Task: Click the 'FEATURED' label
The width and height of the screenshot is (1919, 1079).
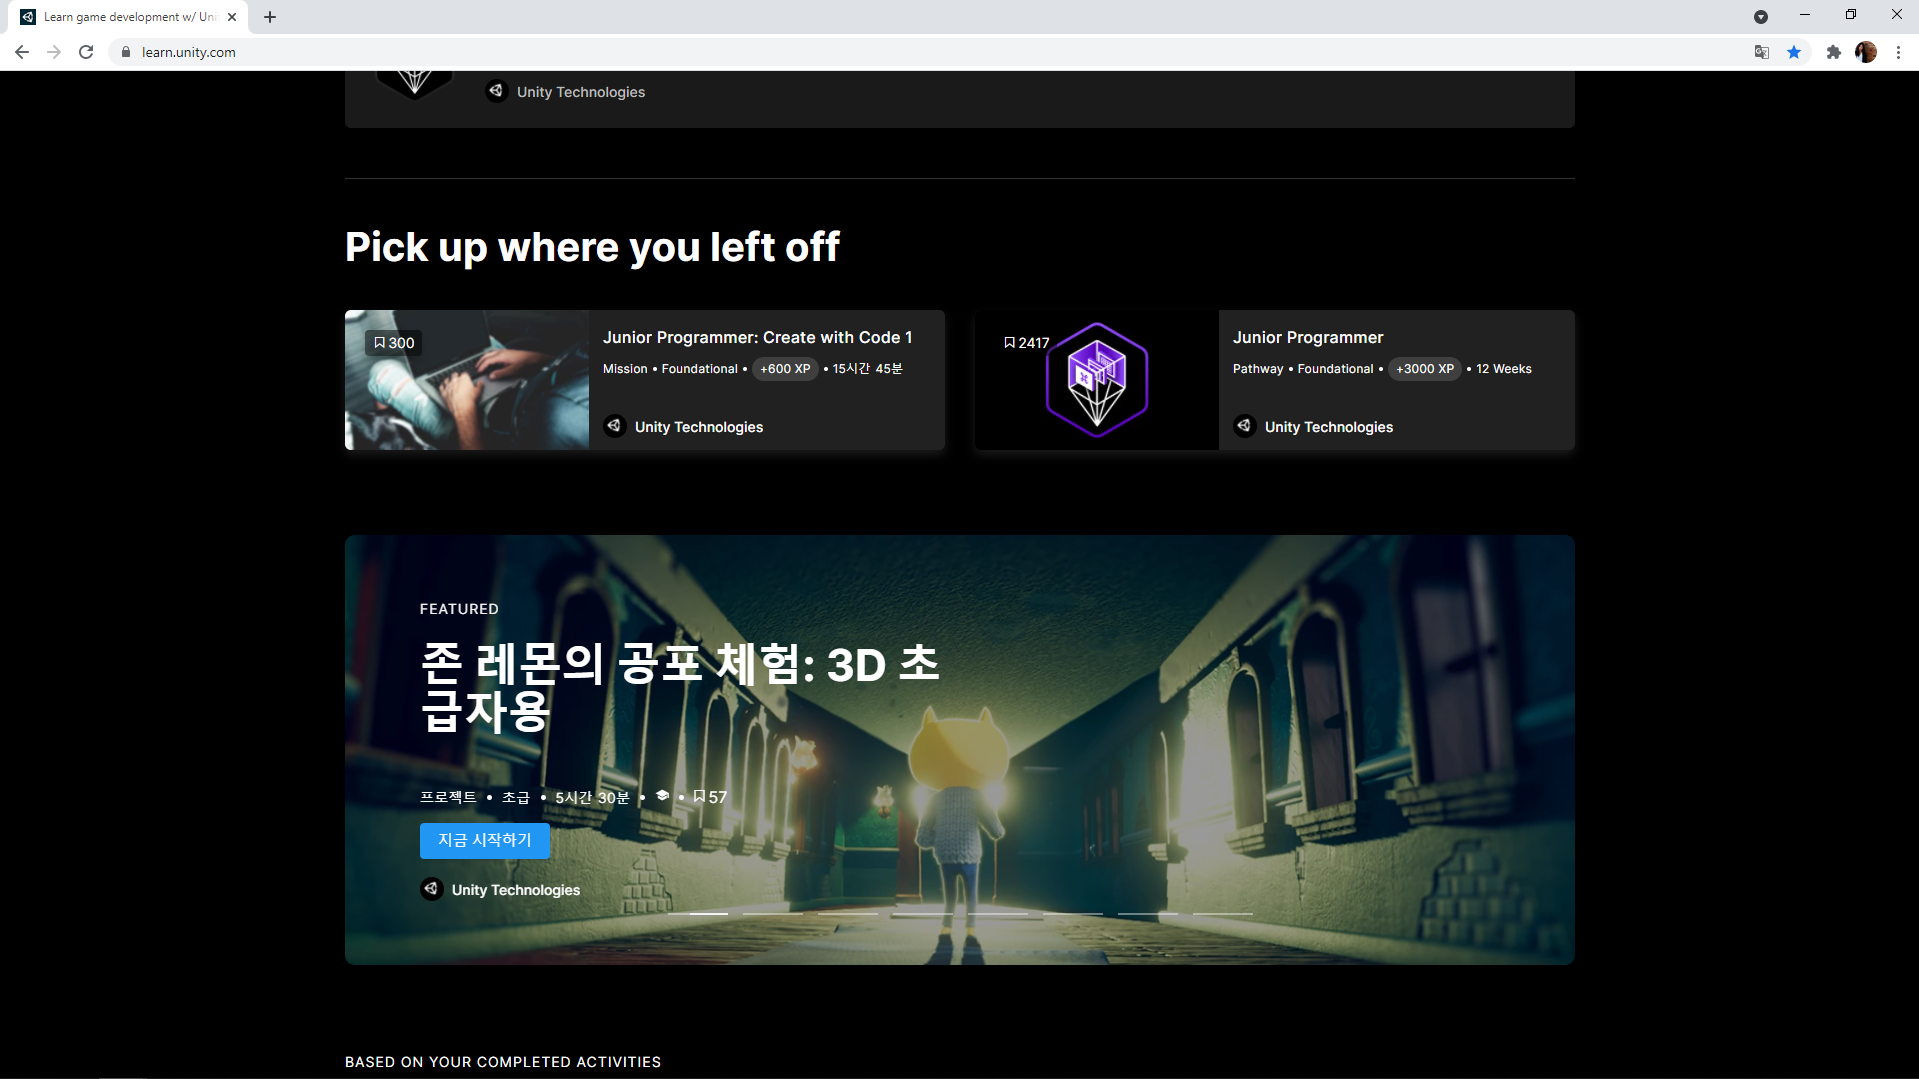Action: pos(459,609)
